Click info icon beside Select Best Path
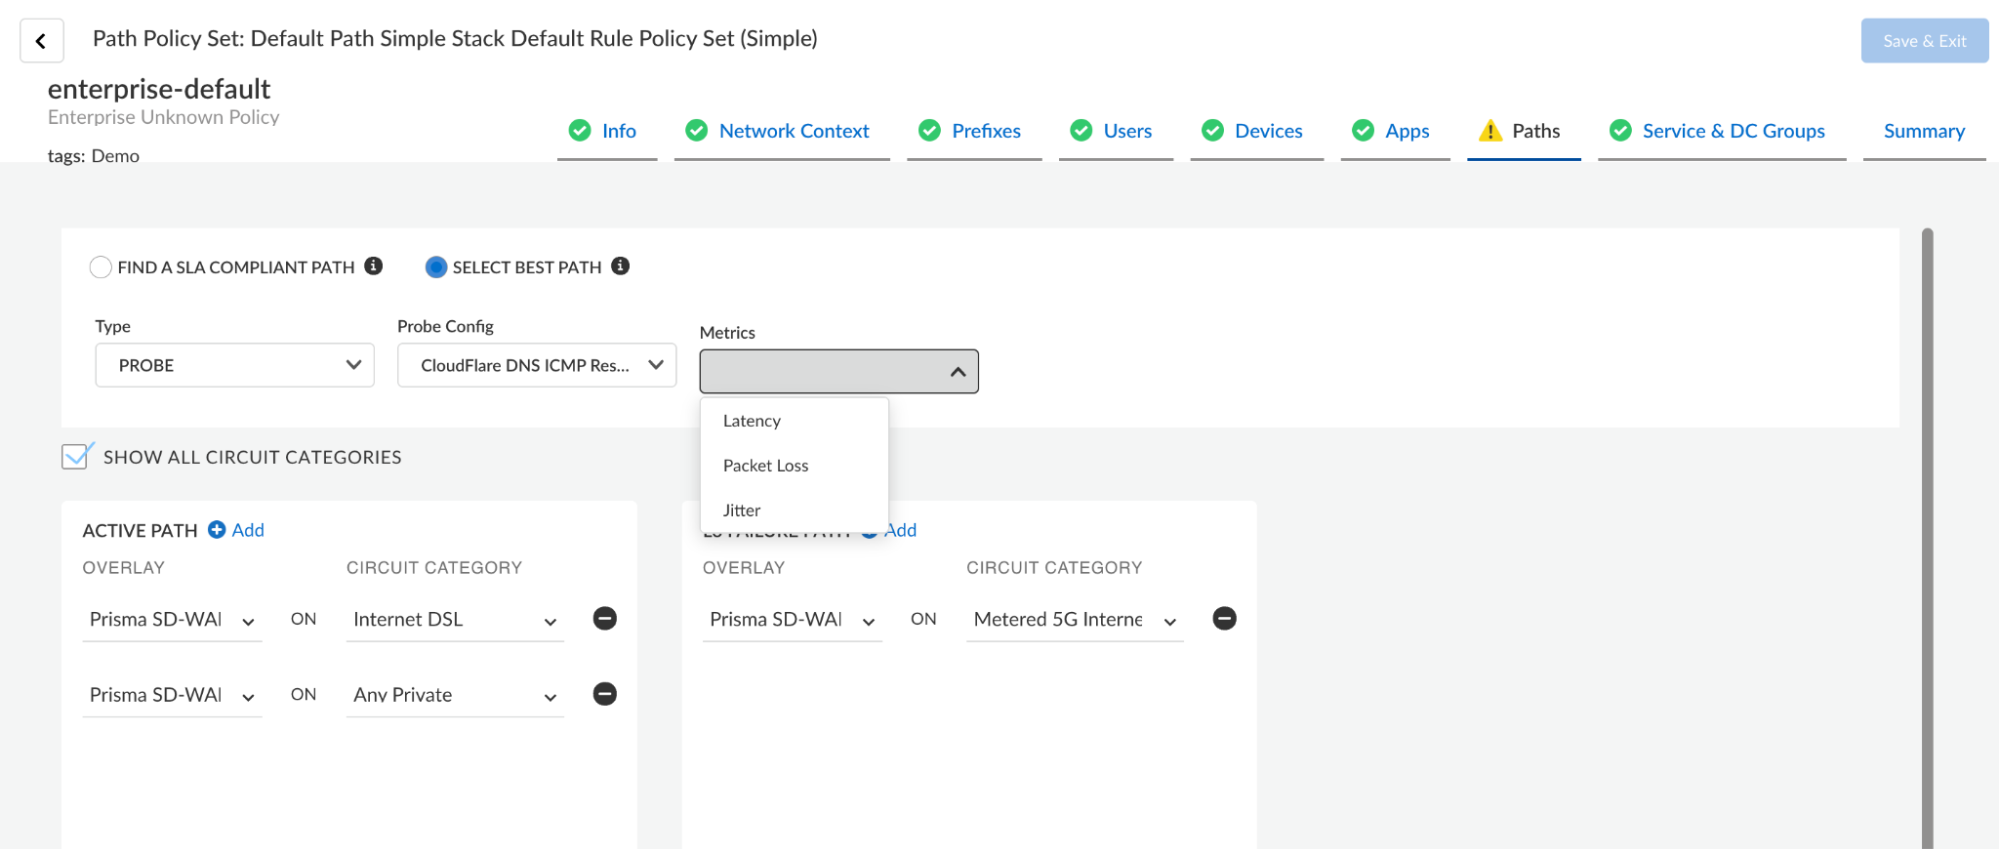1999x850 pixels. [620, 266]
